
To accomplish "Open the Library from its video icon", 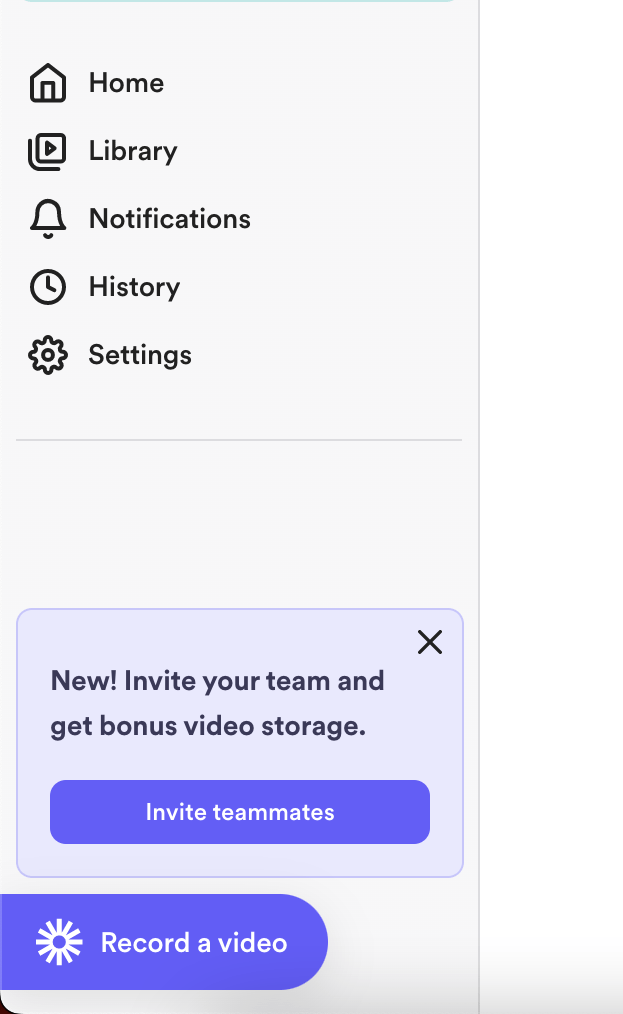I will pyautogui.click(x=47, y=150).
